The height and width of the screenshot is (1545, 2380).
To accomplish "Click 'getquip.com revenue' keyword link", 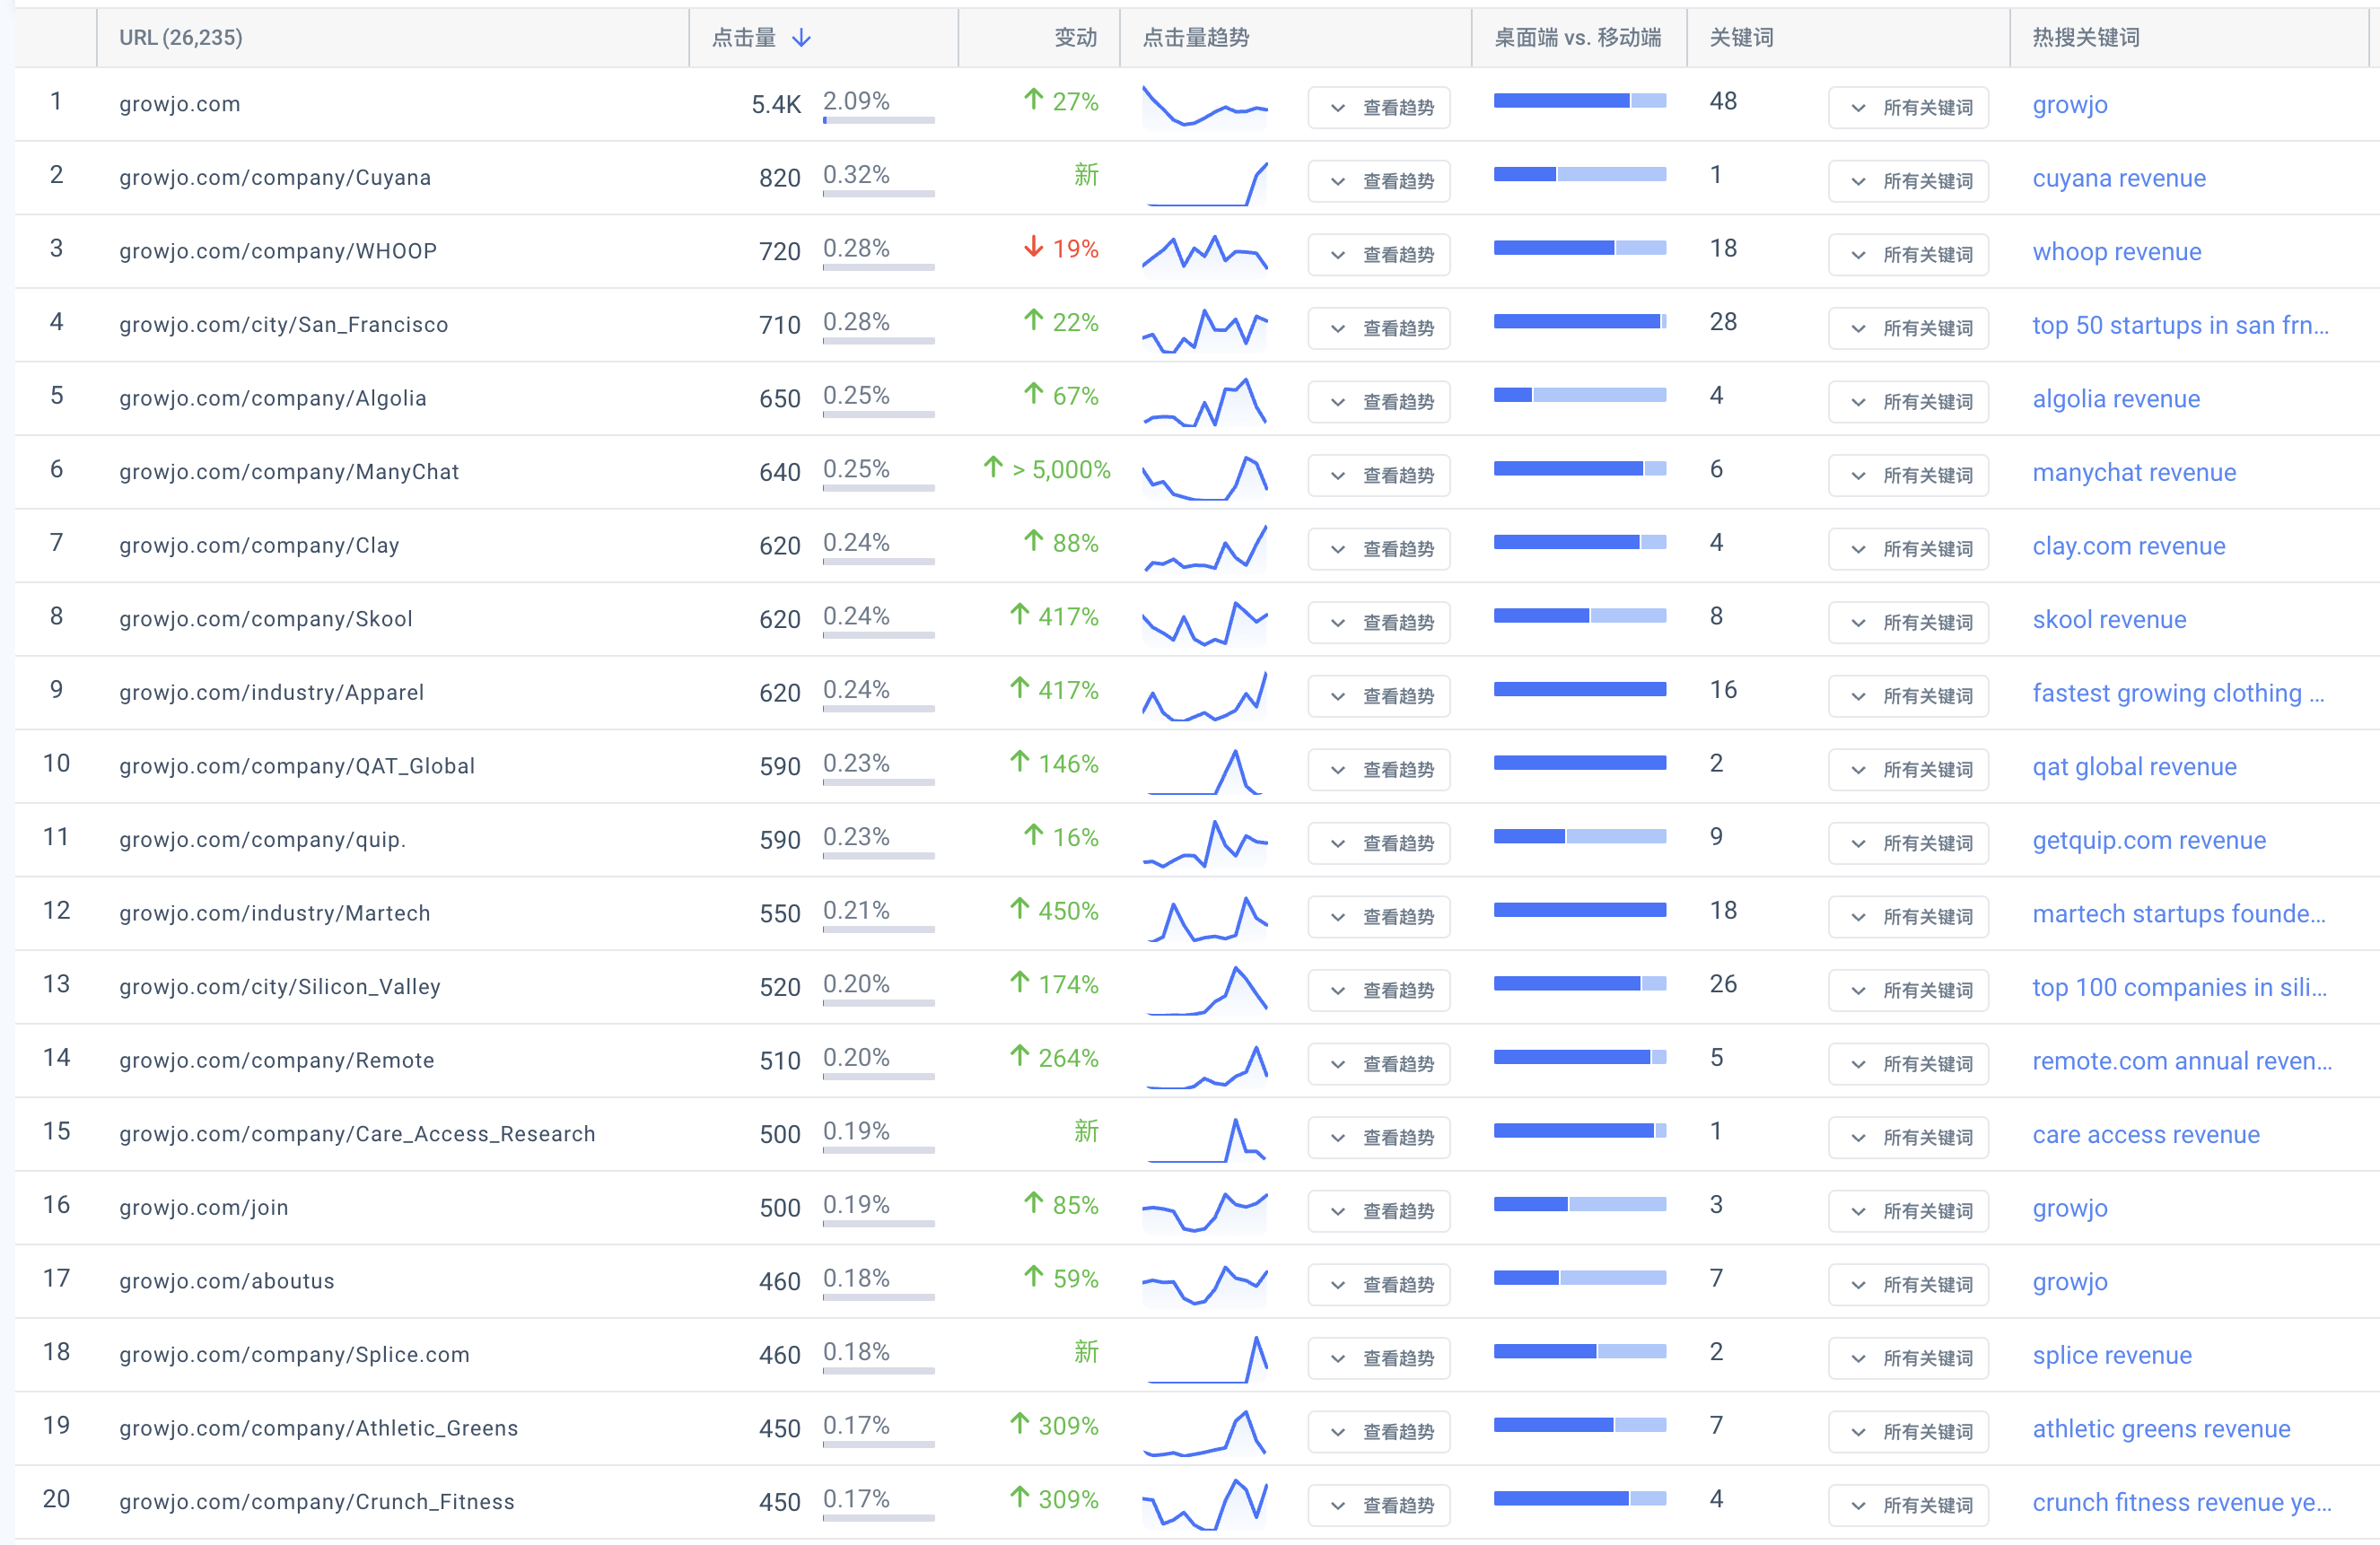I will 2149,840.
